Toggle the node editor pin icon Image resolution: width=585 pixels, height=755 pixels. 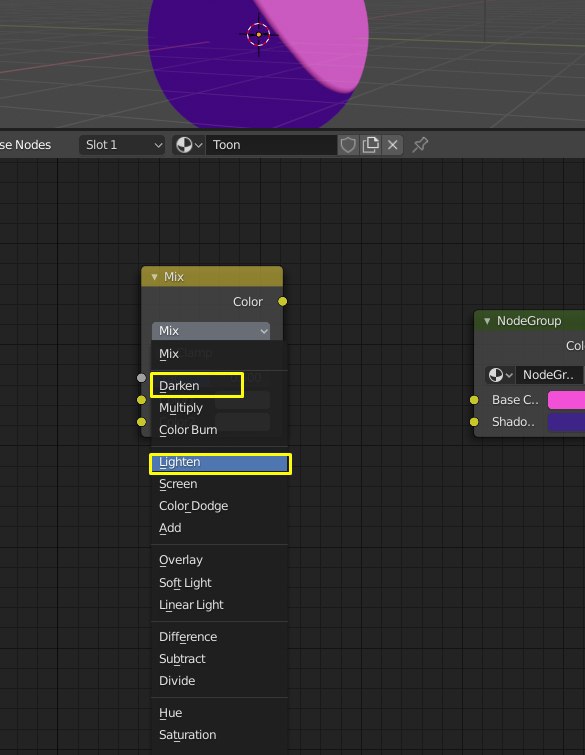[420, 144]
